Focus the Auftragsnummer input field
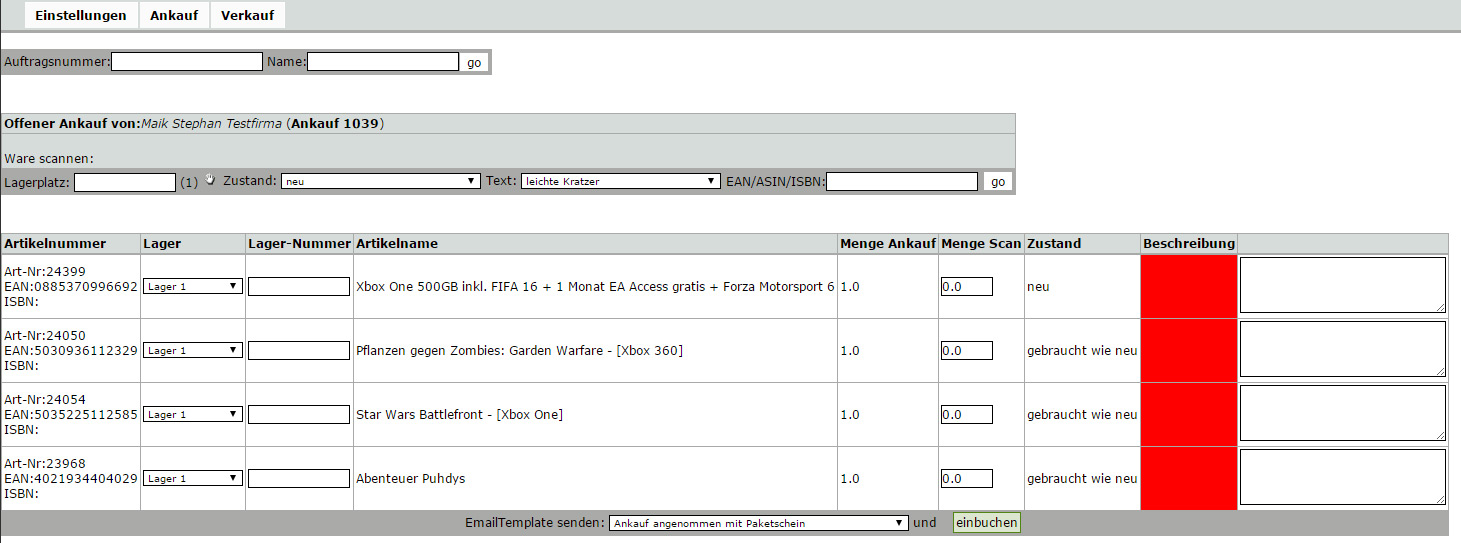 [187, 62]
